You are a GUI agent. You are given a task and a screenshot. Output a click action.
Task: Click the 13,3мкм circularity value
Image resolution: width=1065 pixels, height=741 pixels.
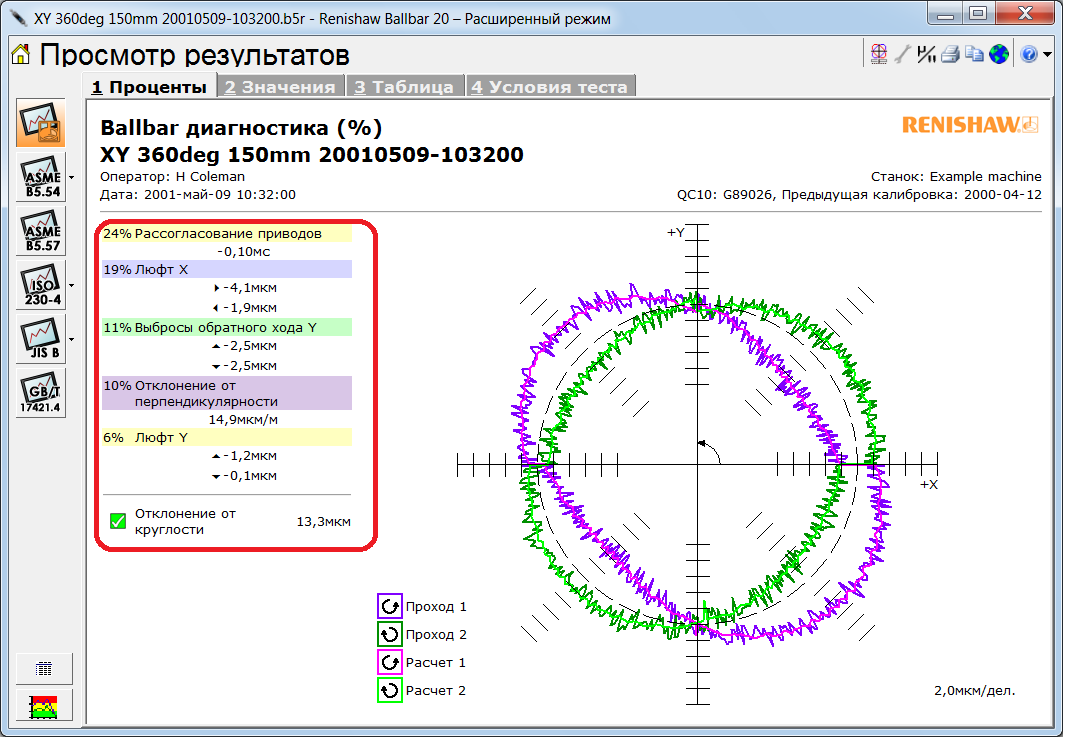pos(324,522)
